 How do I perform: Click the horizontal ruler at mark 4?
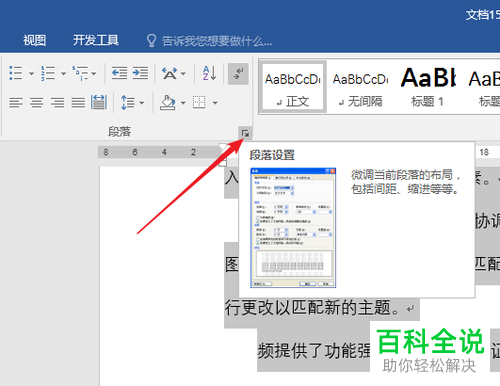164,152
